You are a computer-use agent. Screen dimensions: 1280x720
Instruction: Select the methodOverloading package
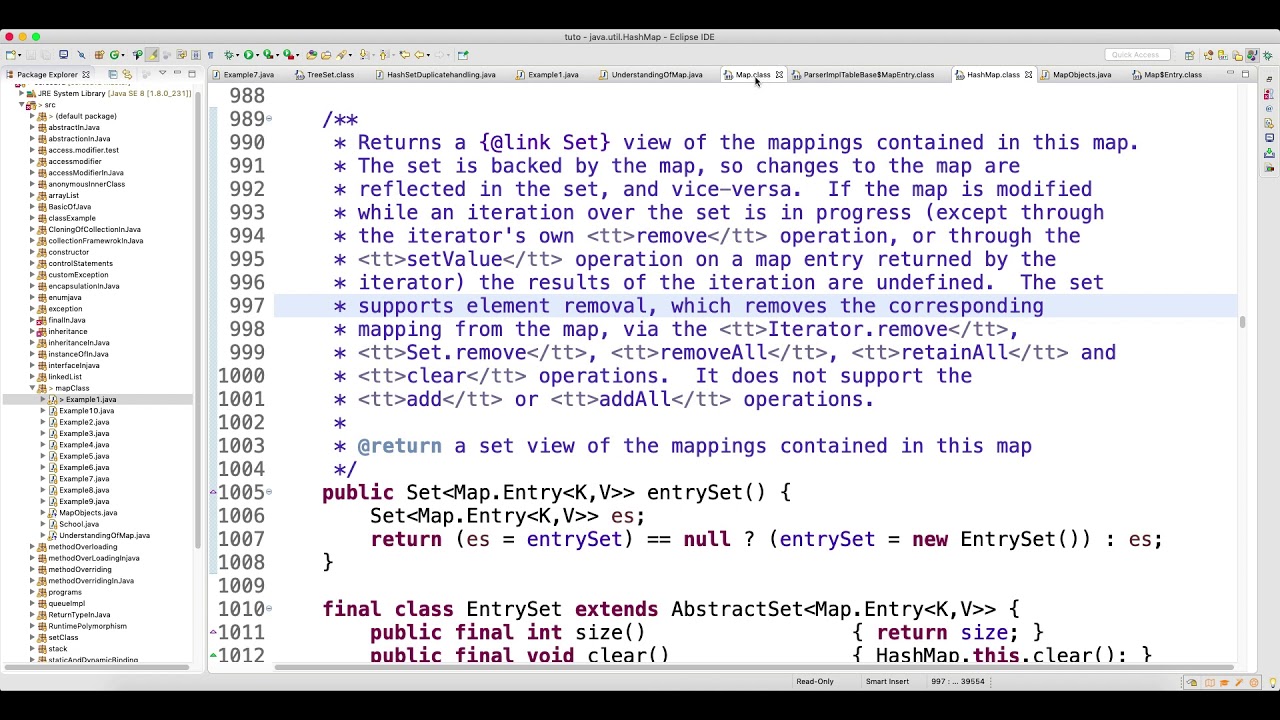[x=82, y=547]
